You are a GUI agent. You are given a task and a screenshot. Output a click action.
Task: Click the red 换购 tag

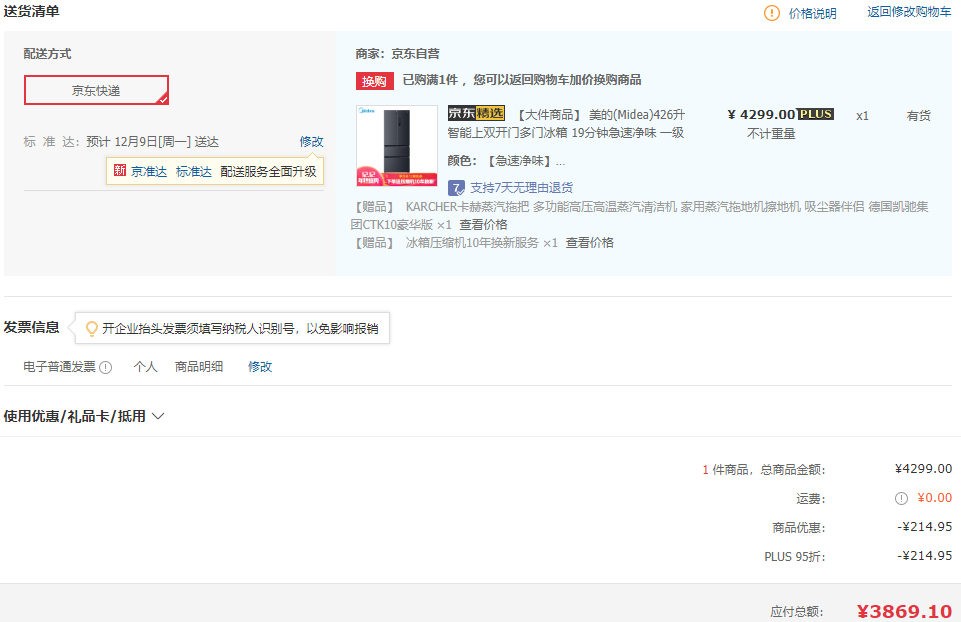click(374, 81)
